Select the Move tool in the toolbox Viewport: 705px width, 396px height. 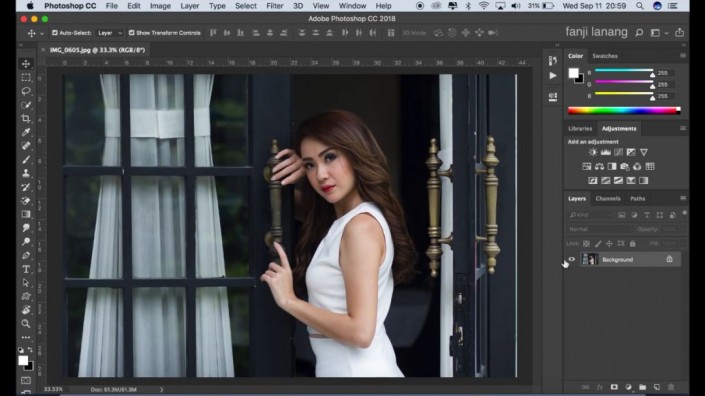click(x=26, y=64)
